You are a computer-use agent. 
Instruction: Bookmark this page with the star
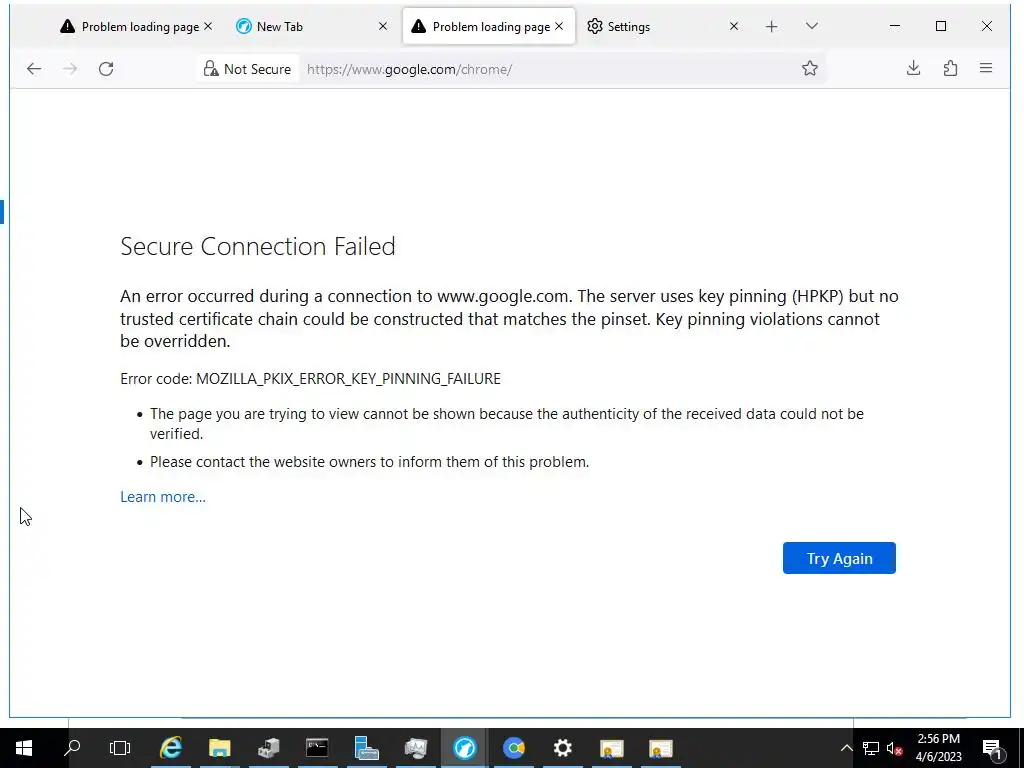810,68
